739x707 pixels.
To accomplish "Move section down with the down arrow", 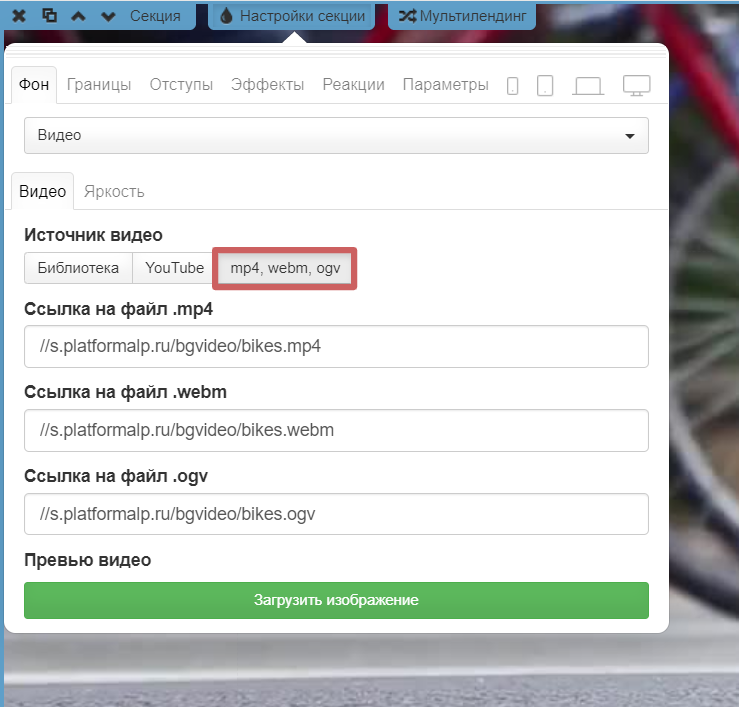I will [108, 16].
